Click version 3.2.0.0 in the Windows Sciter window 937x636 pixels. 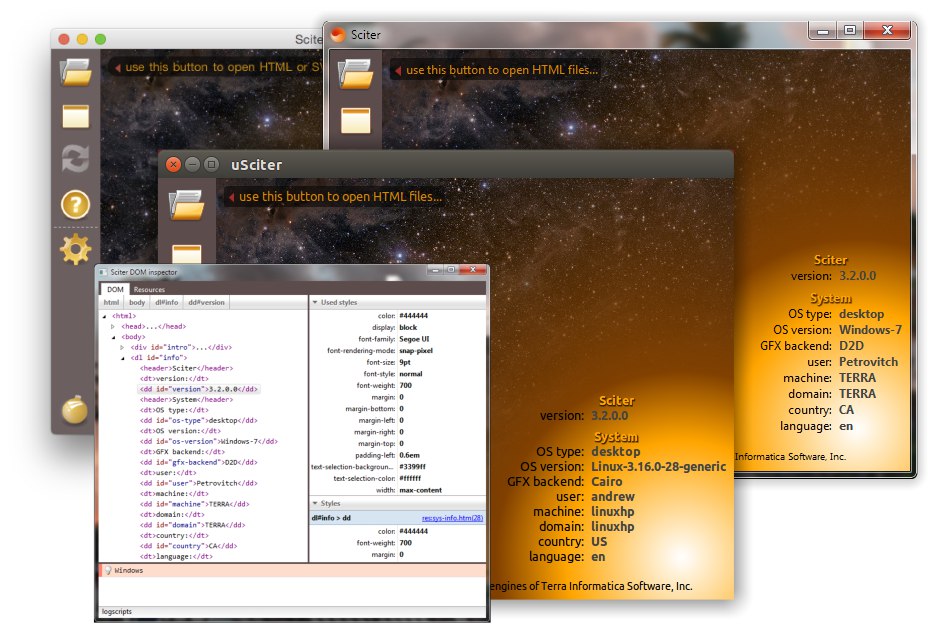tap(858, 276)
